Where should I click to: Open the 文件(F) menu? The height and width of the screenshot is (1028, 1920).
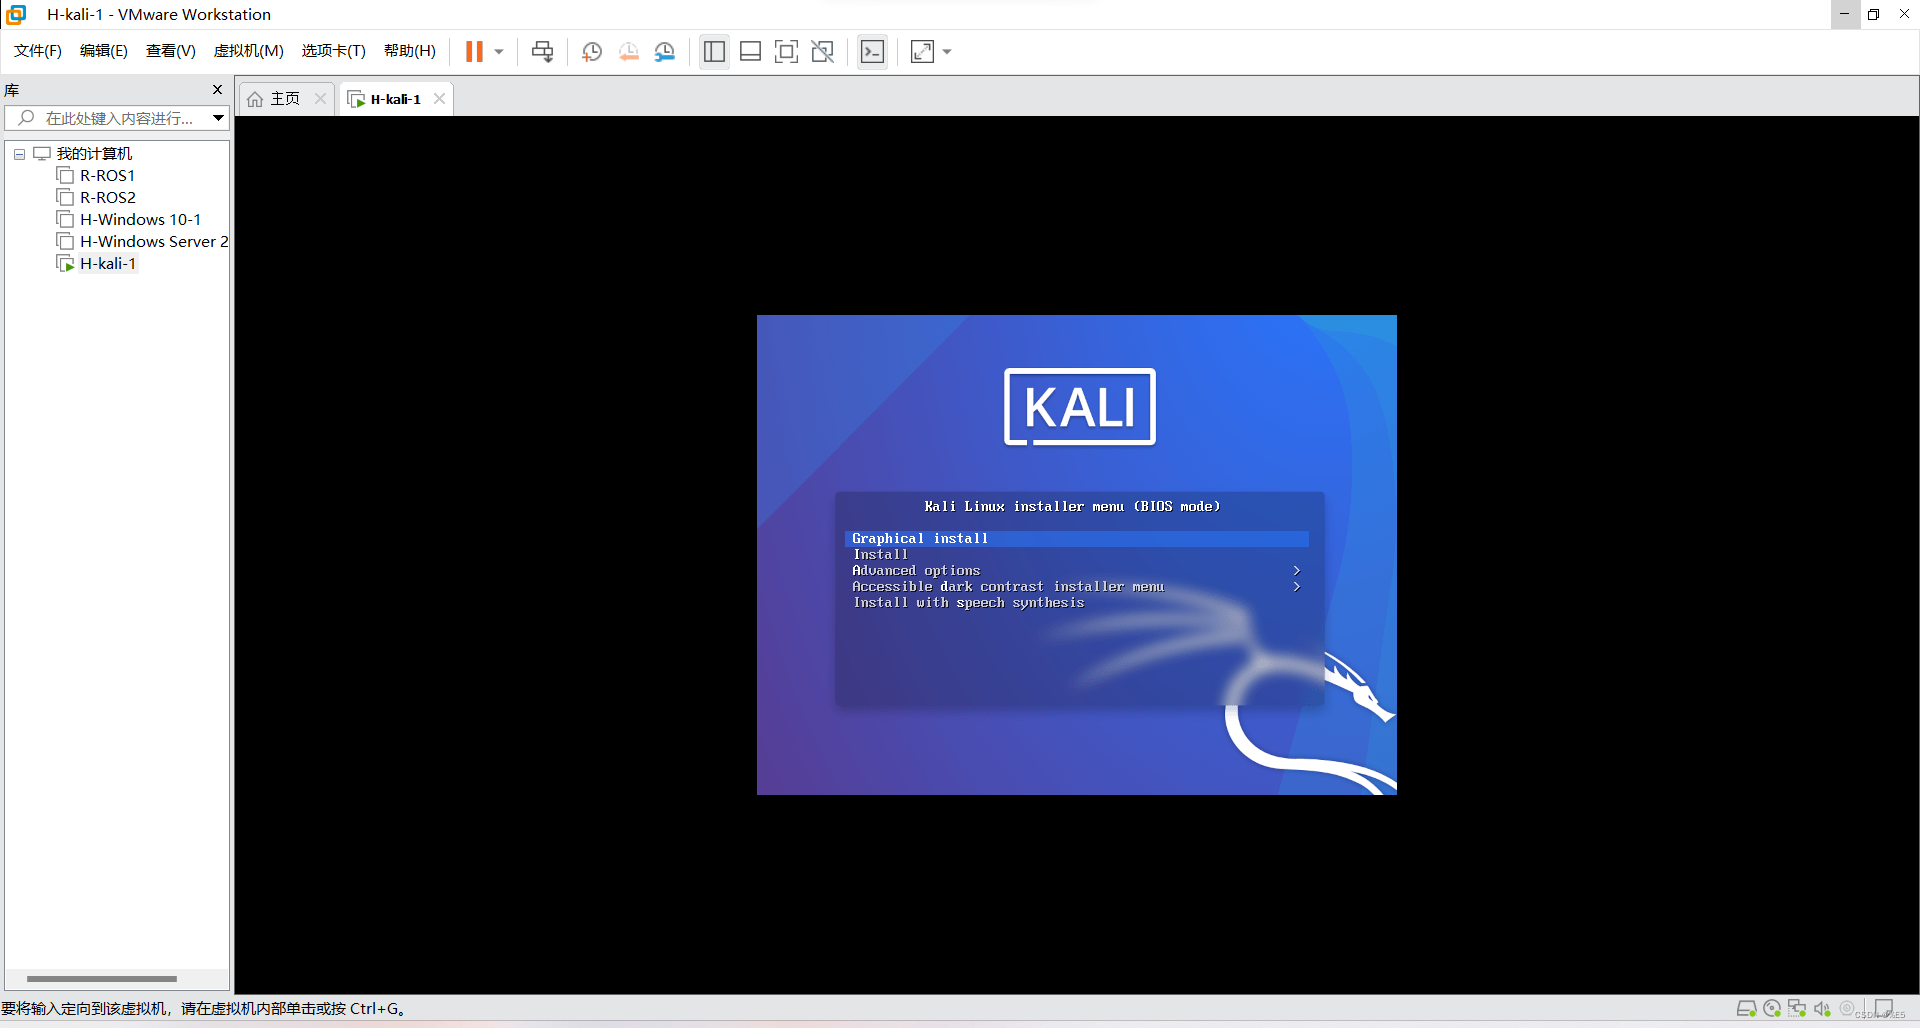coord(38,51)
